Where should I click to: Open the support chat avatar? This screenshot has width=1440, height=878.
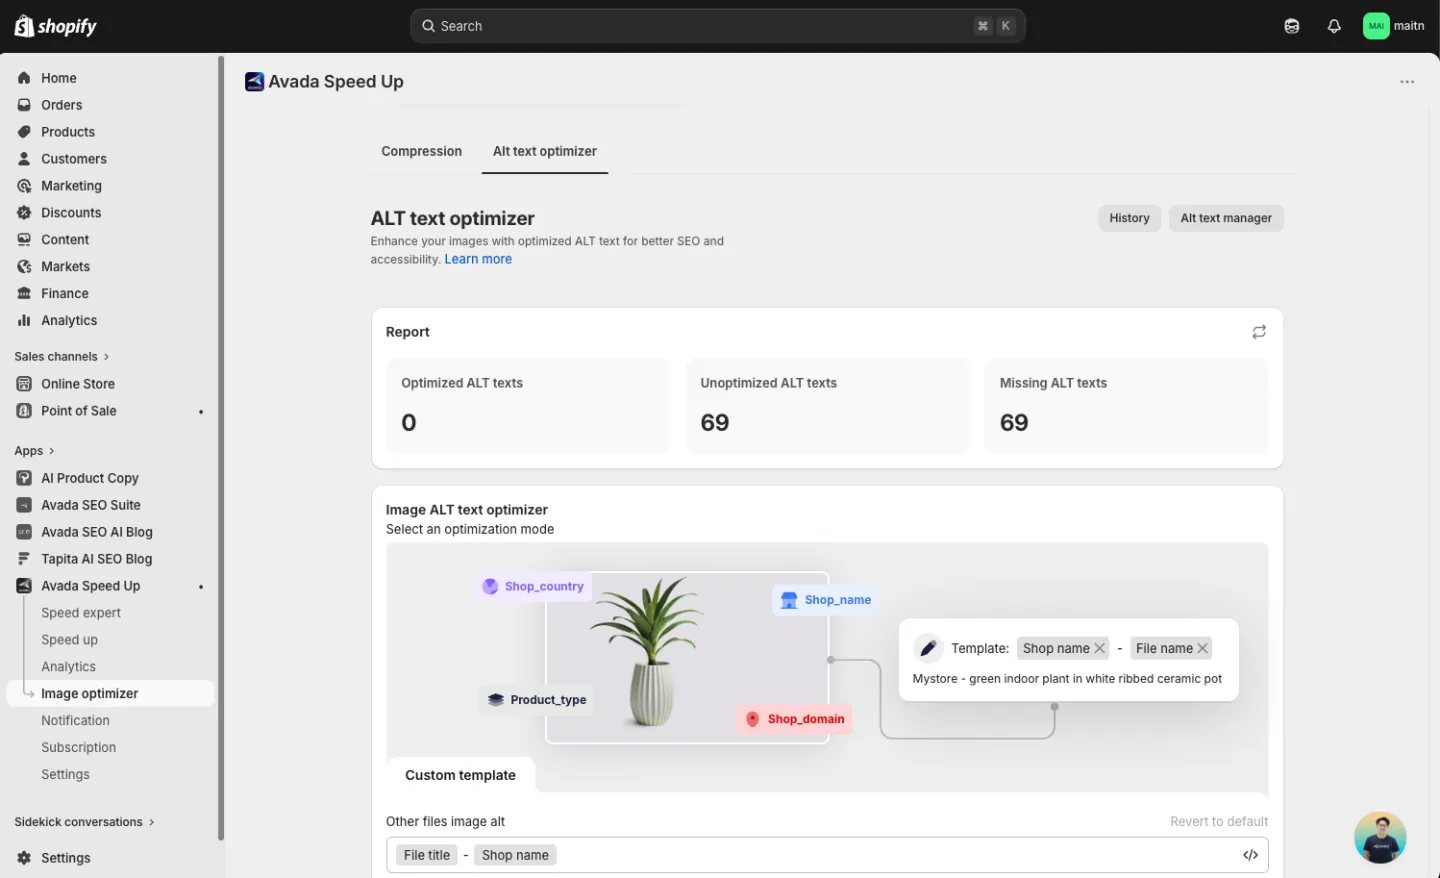coord(1380,837)
